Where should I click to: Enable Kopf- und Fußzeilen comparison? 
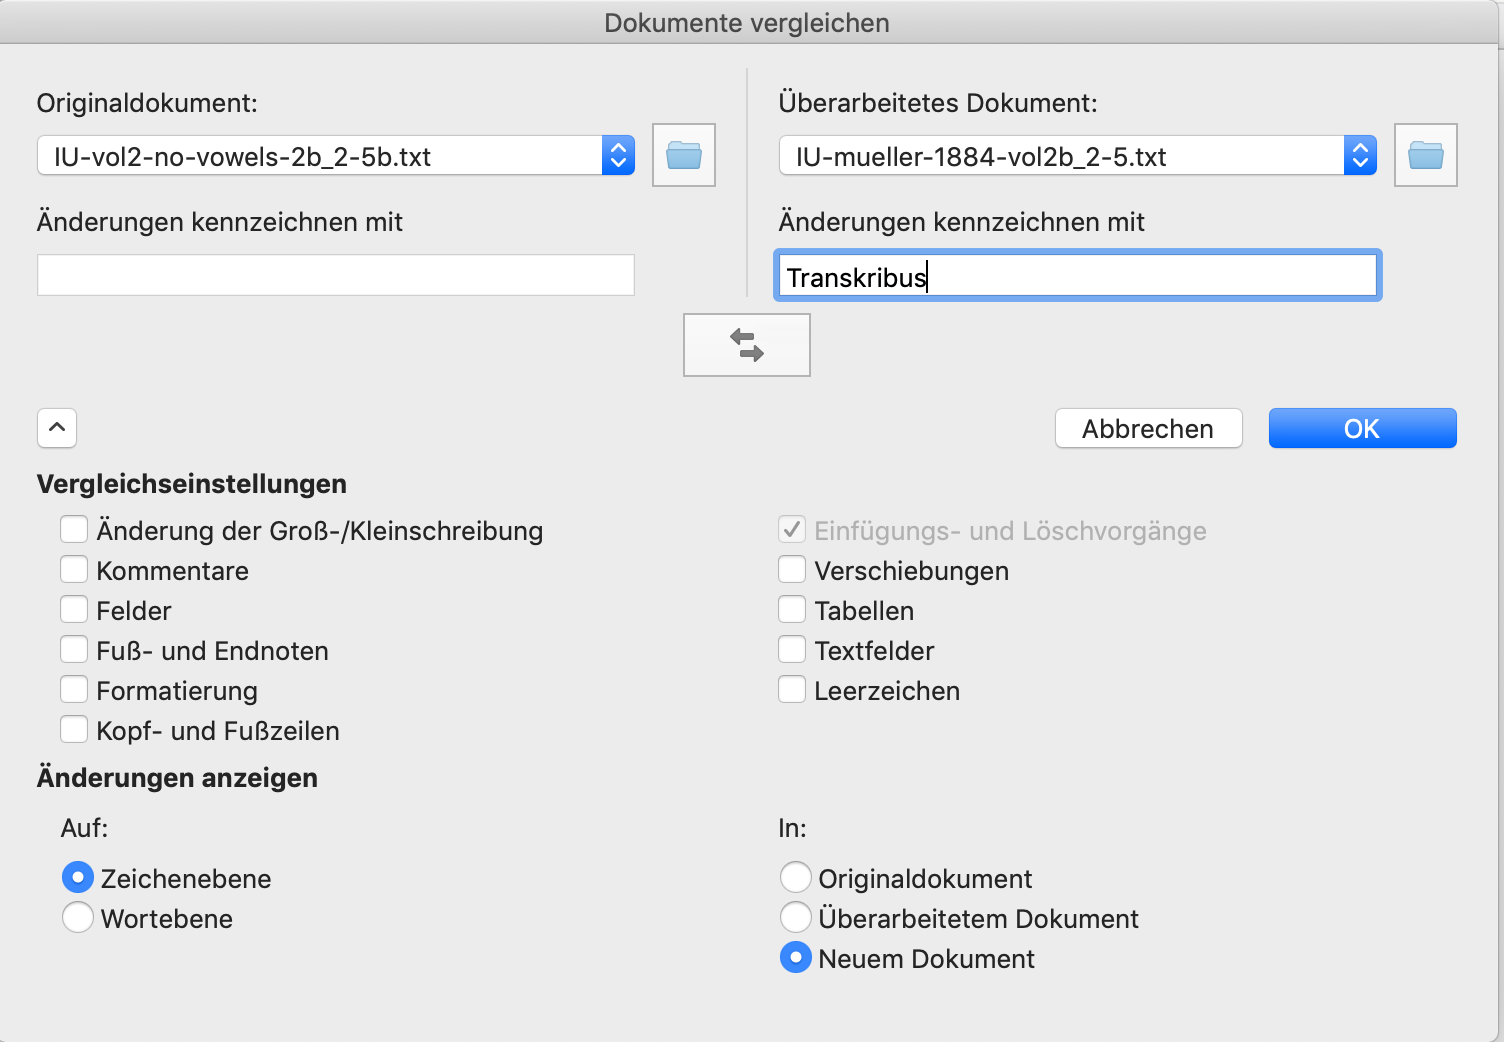pyautogui.click(x=74, y=729)
